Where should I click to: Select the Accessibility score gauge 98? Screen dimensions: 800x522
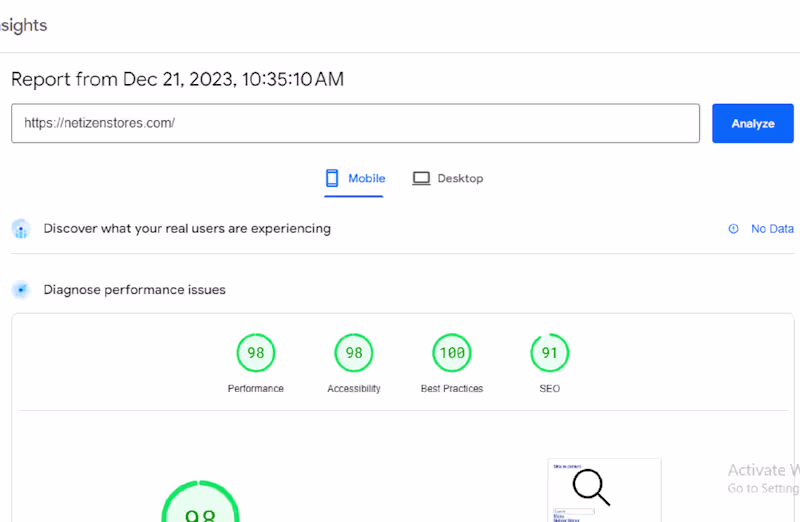point(353,353)
